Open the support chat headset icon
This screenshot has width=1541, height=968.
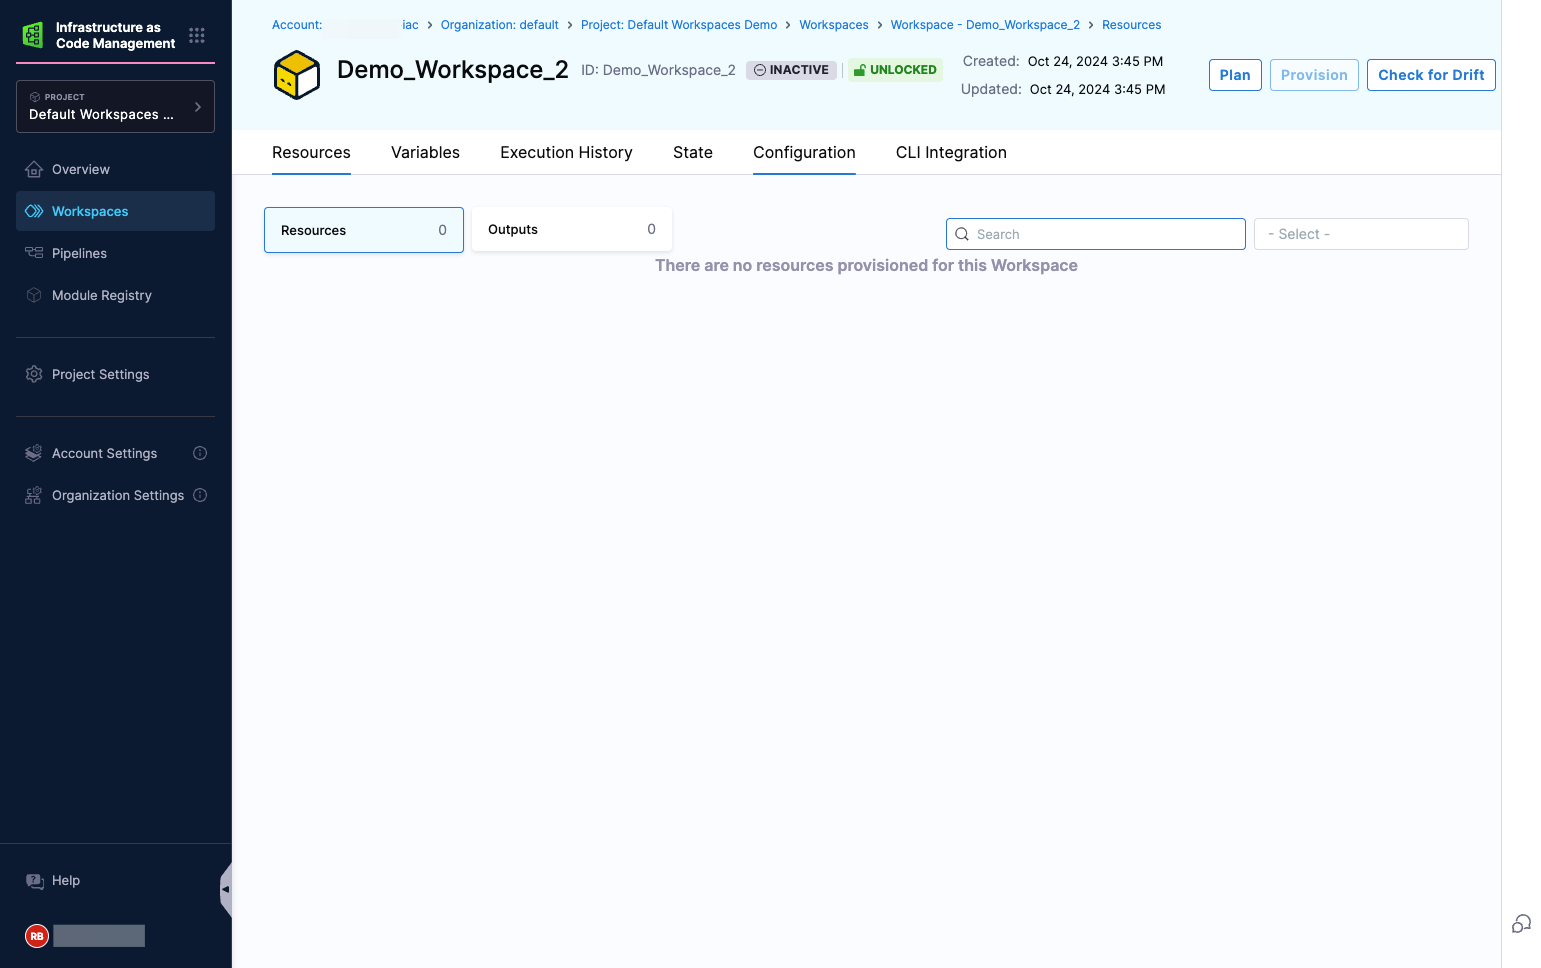pos(1521,924)
